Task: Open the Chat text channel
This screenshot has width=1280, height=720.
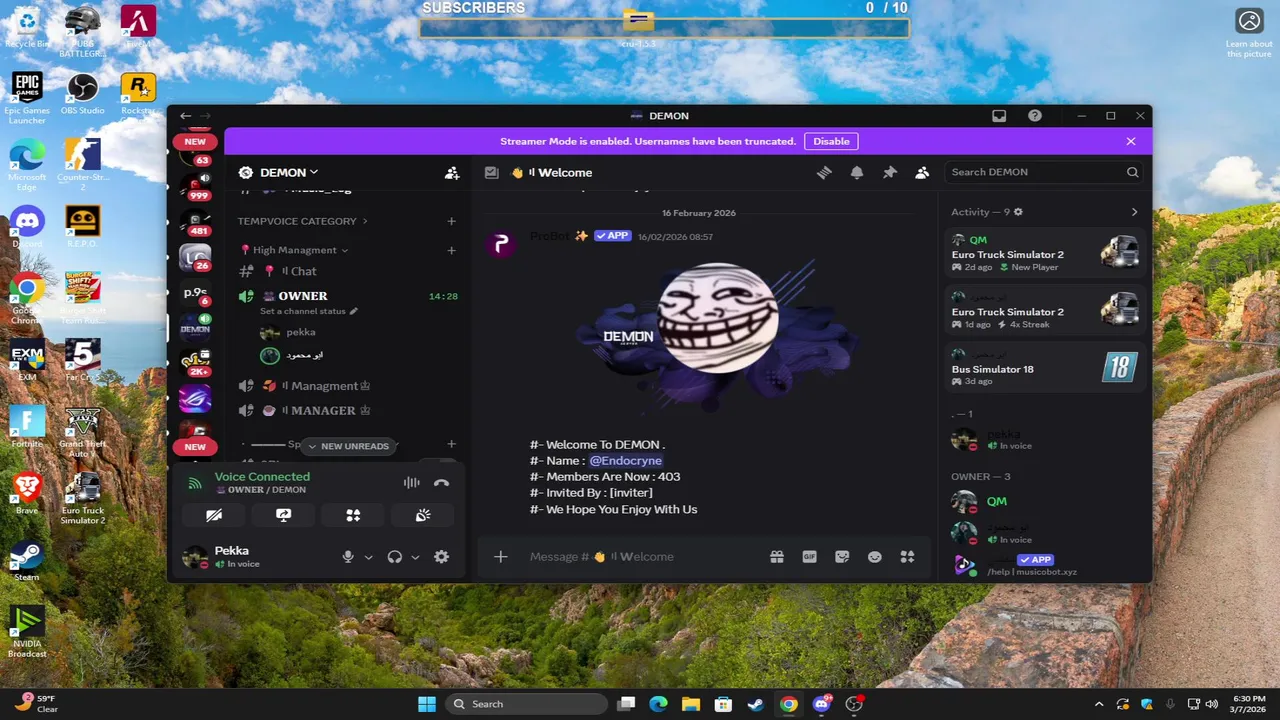Action: point(348,271)
